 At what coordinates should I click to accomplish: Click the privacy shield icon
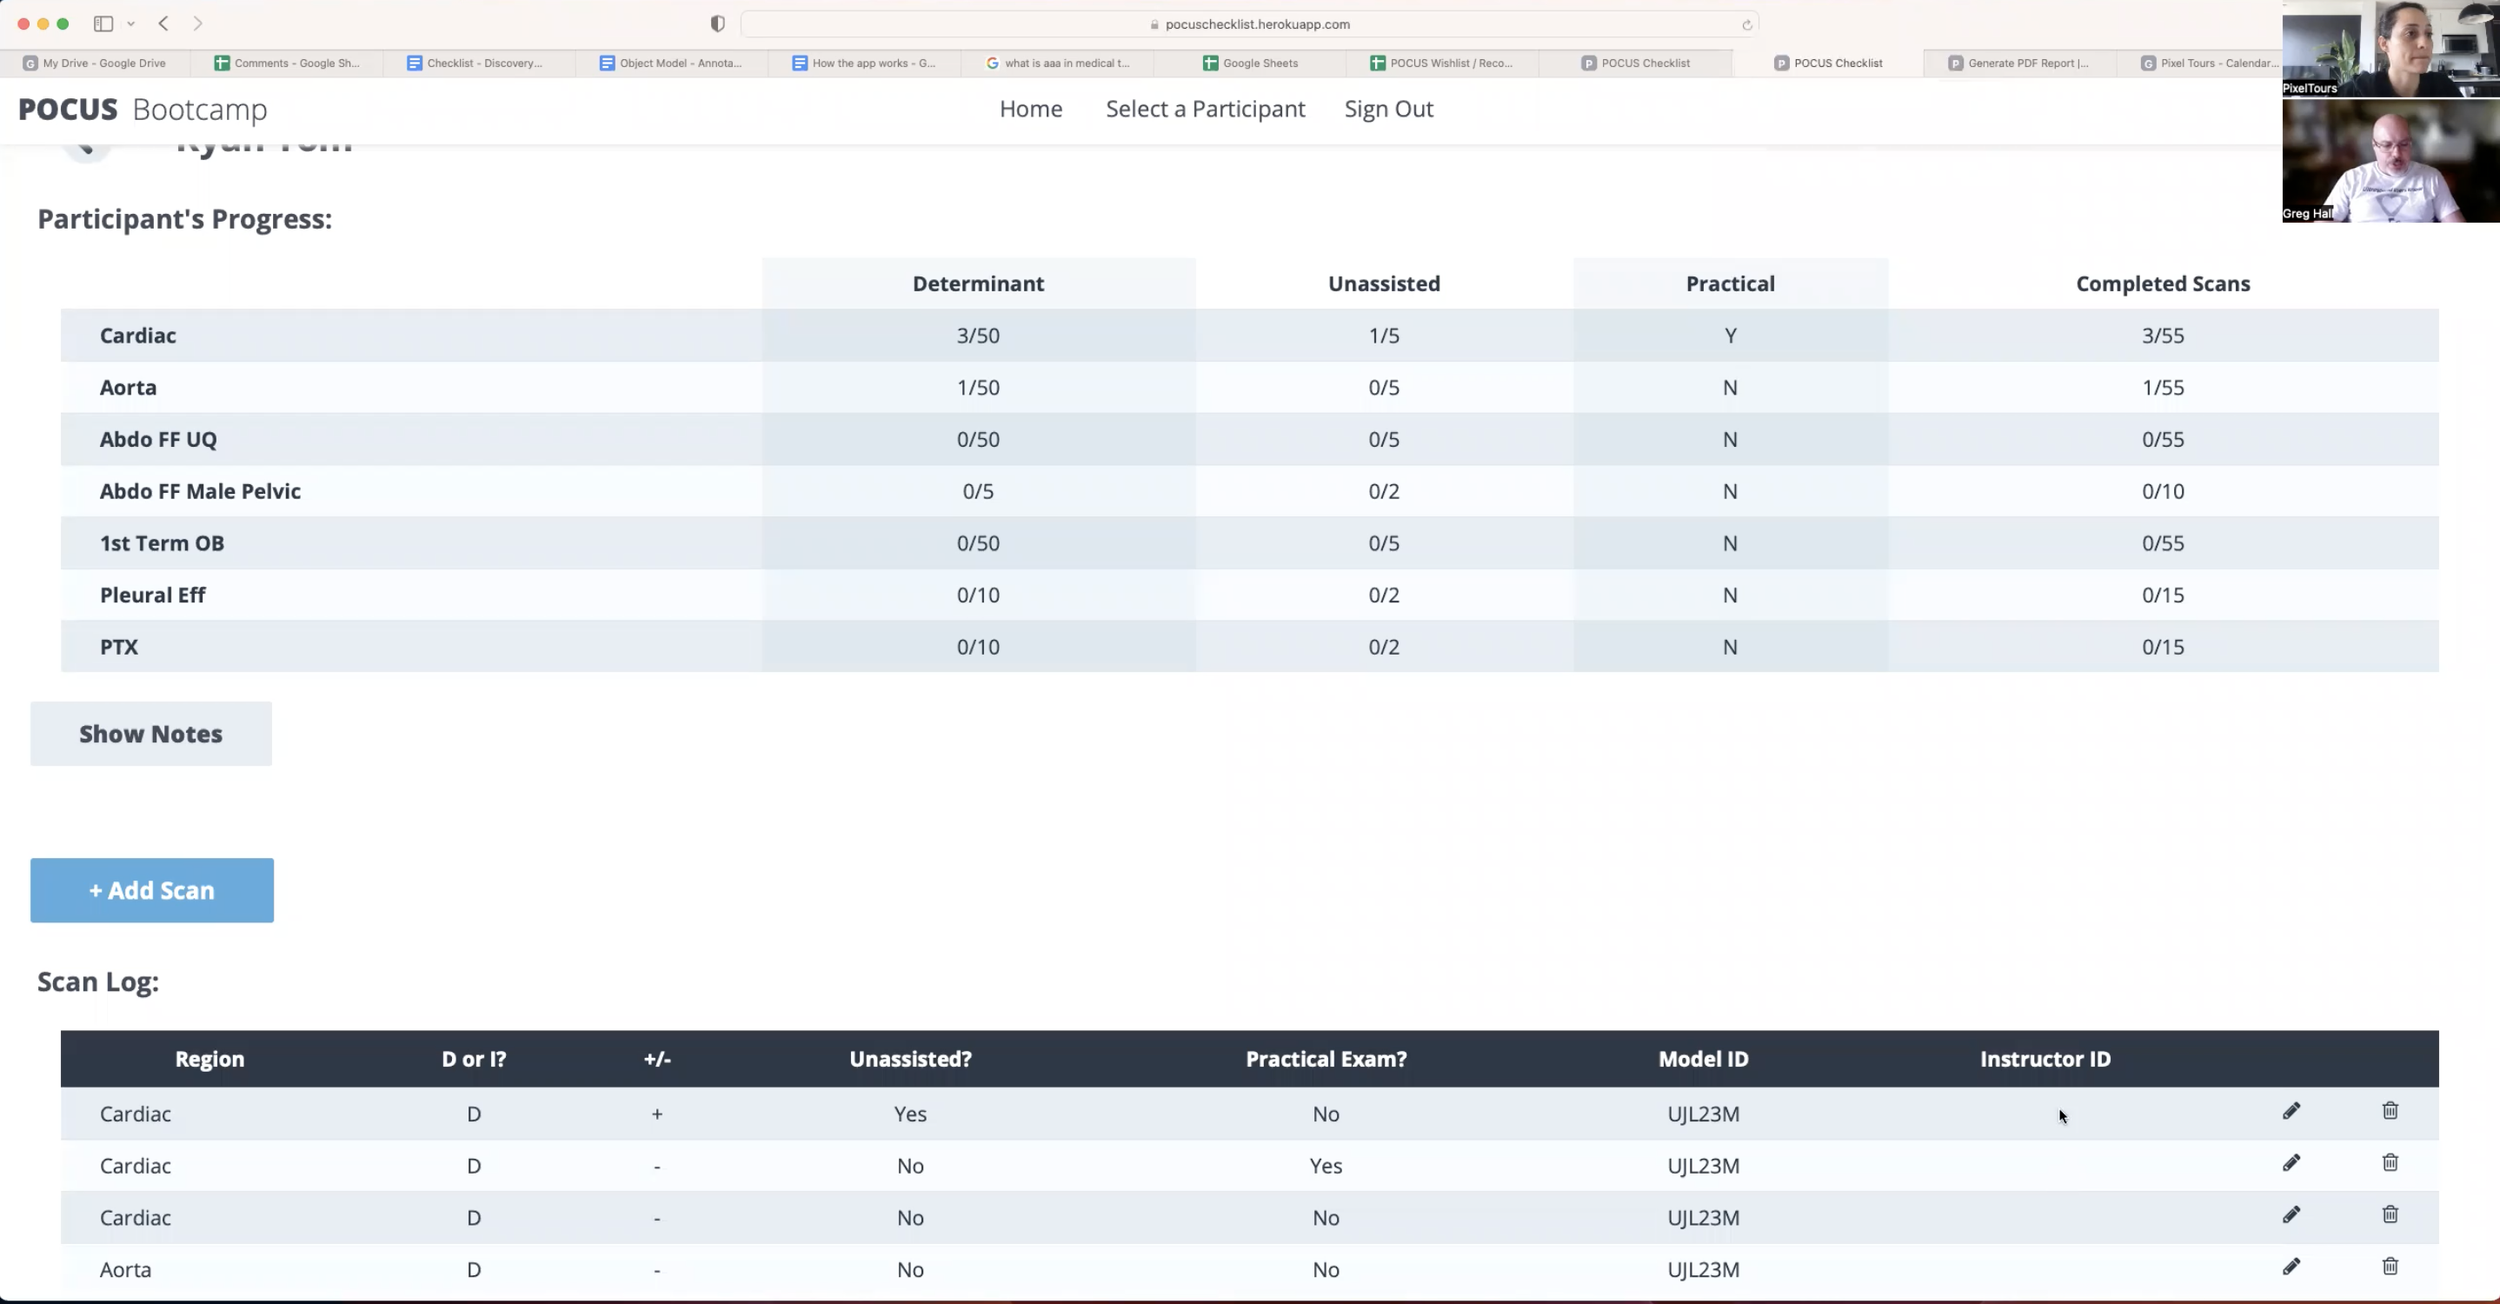717,24
